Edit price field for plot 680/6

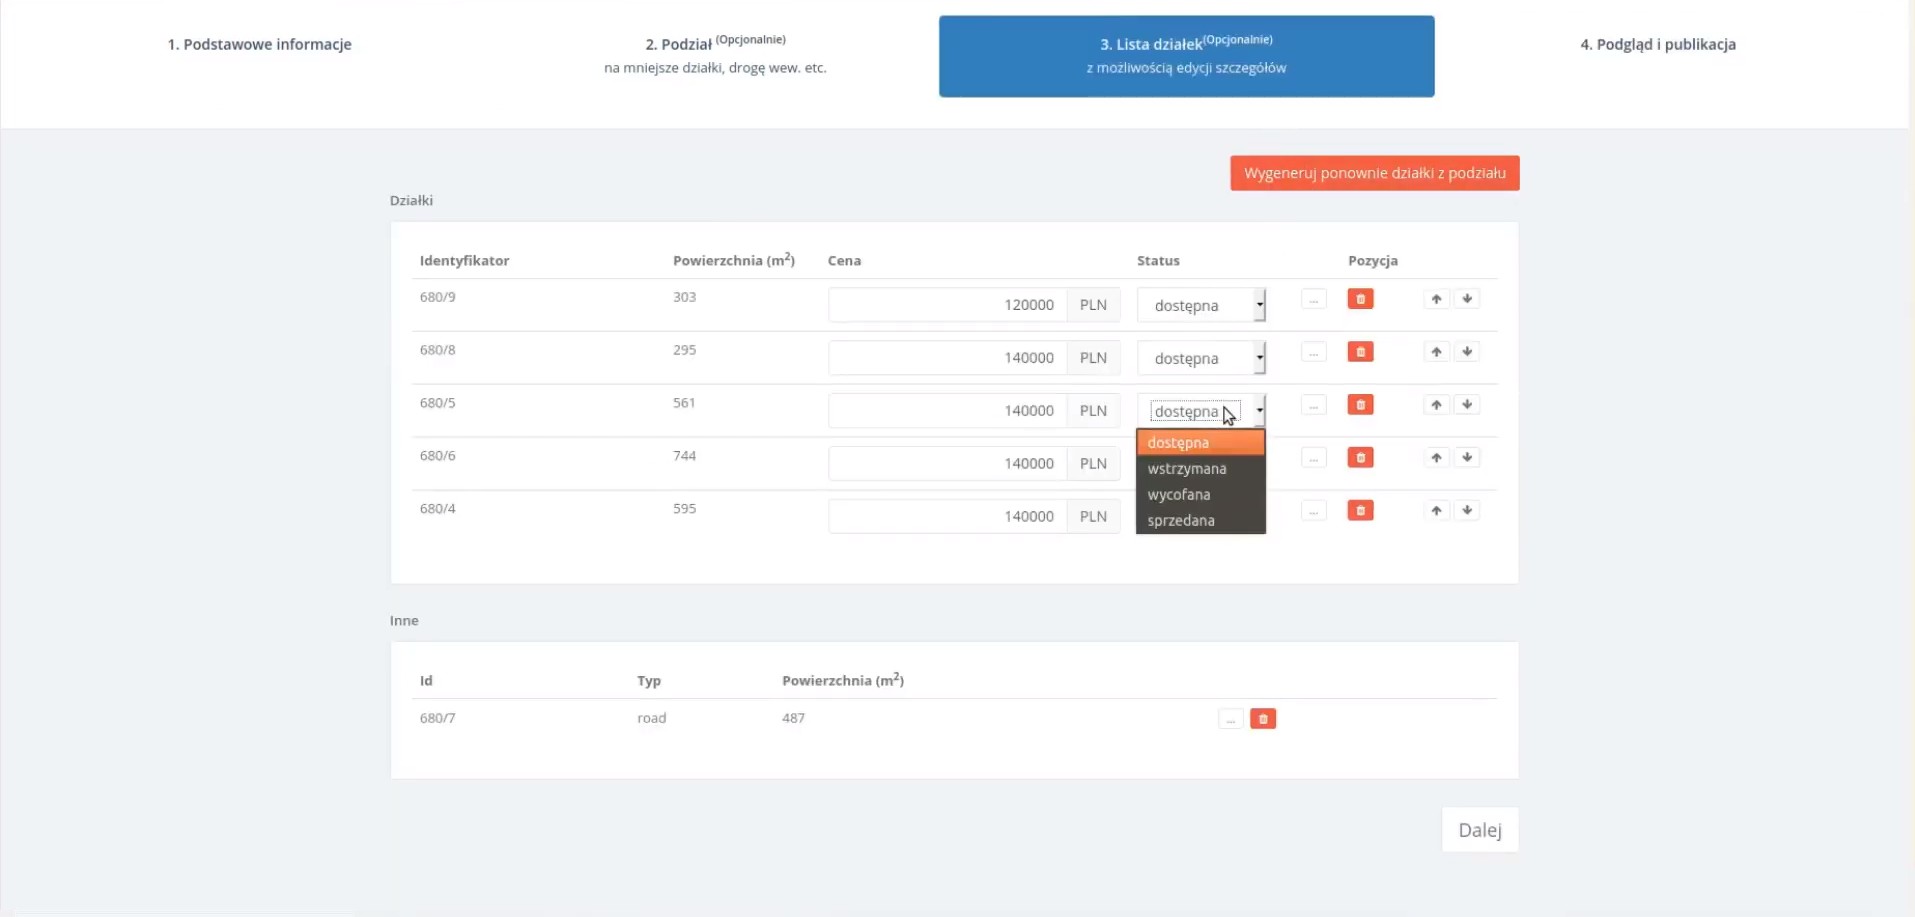point(946,464)
